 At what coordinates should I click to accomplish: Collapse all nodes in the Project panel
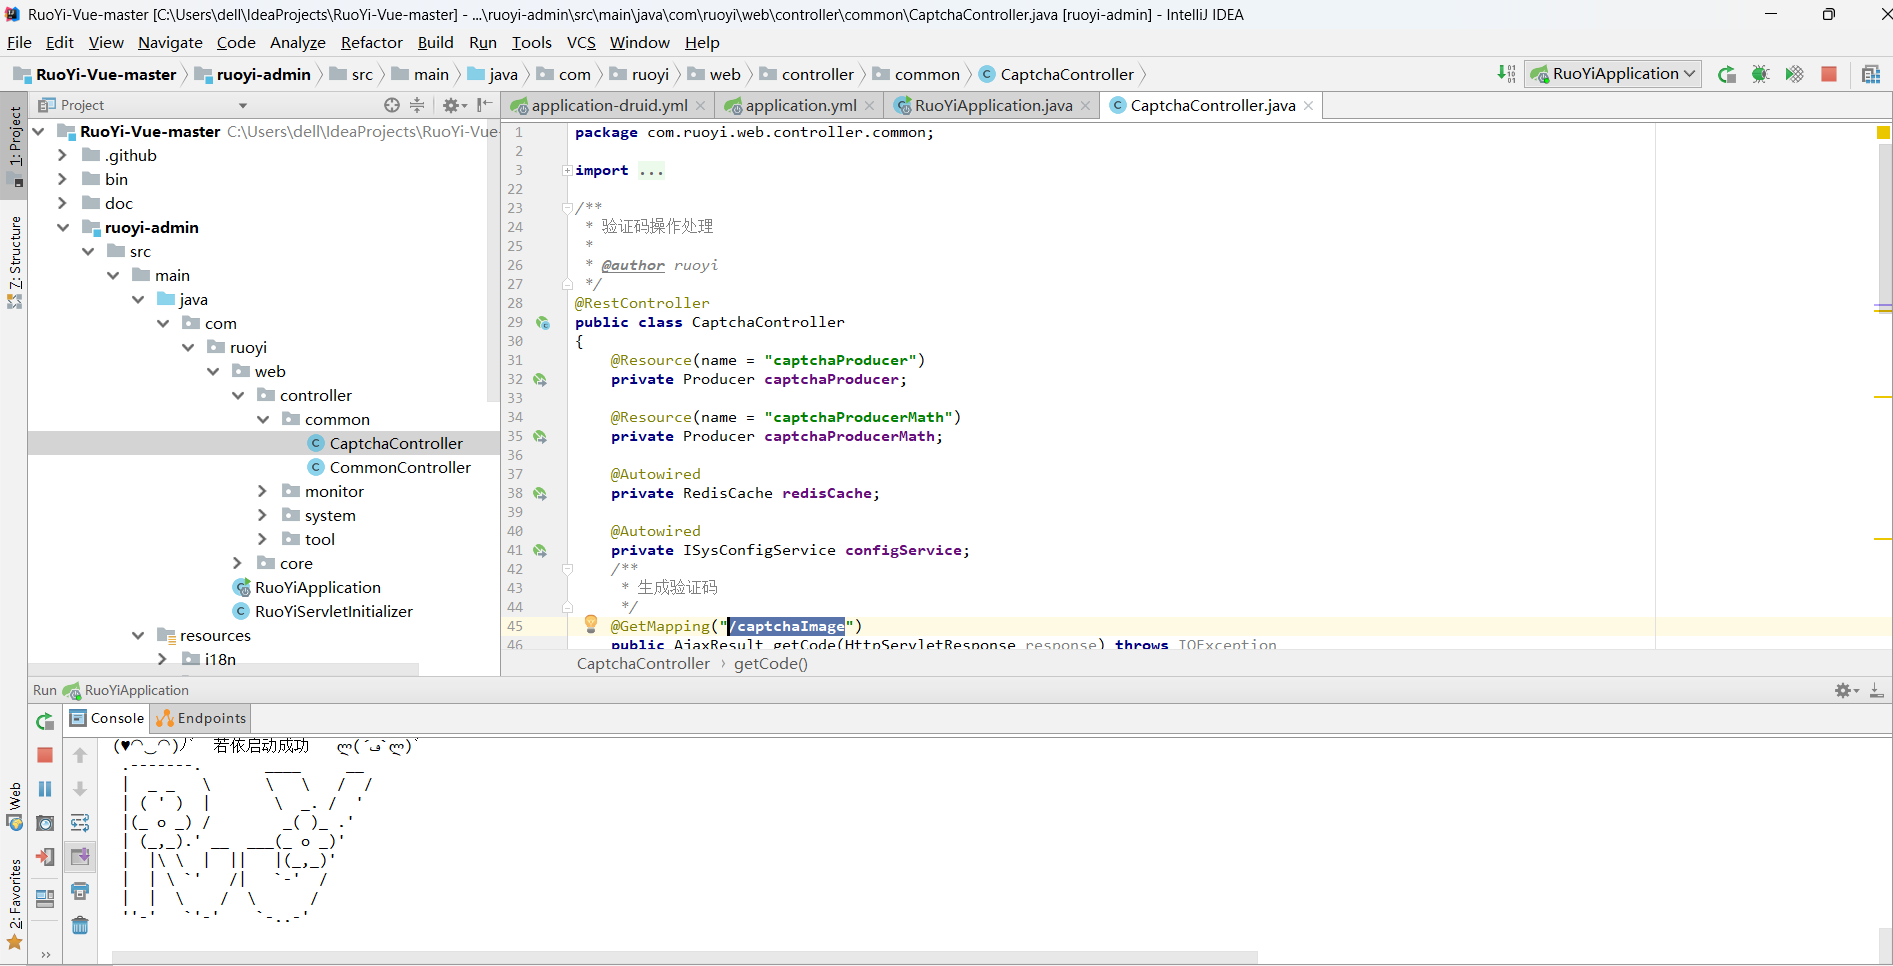click(418, 105)
